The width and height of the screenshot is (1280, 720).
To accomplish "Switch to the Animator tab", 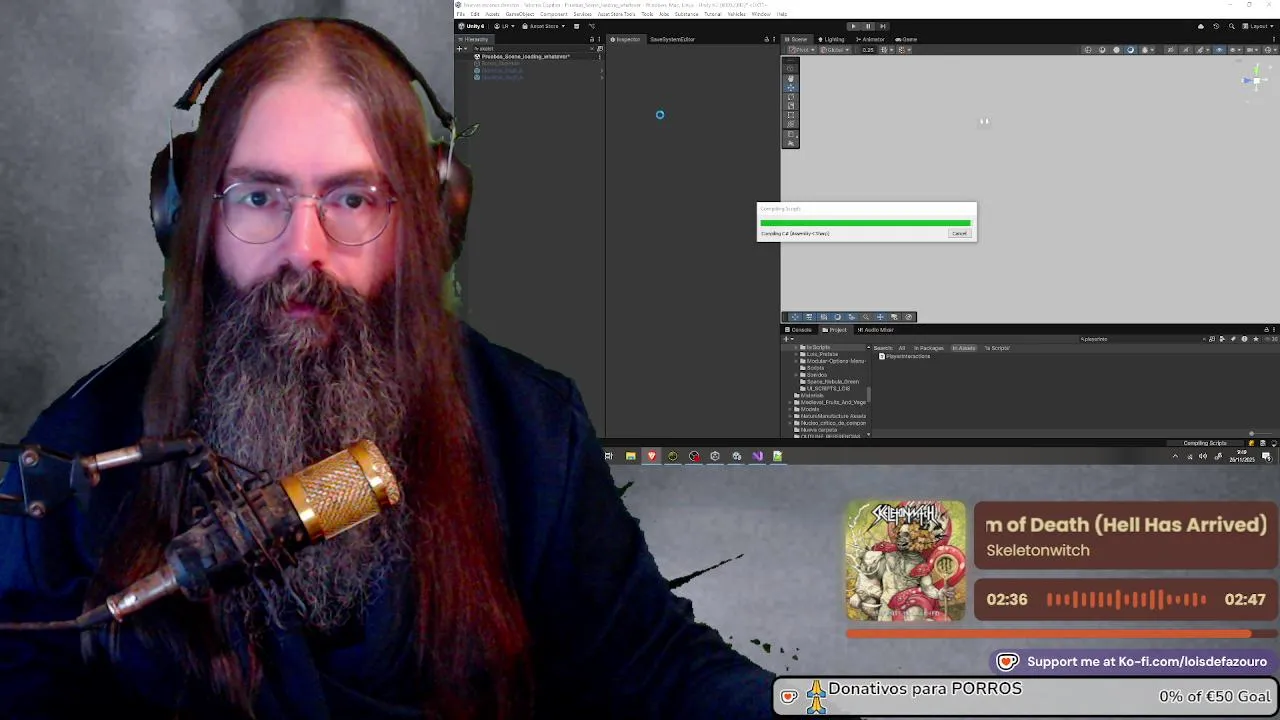I will click(870, 39).
